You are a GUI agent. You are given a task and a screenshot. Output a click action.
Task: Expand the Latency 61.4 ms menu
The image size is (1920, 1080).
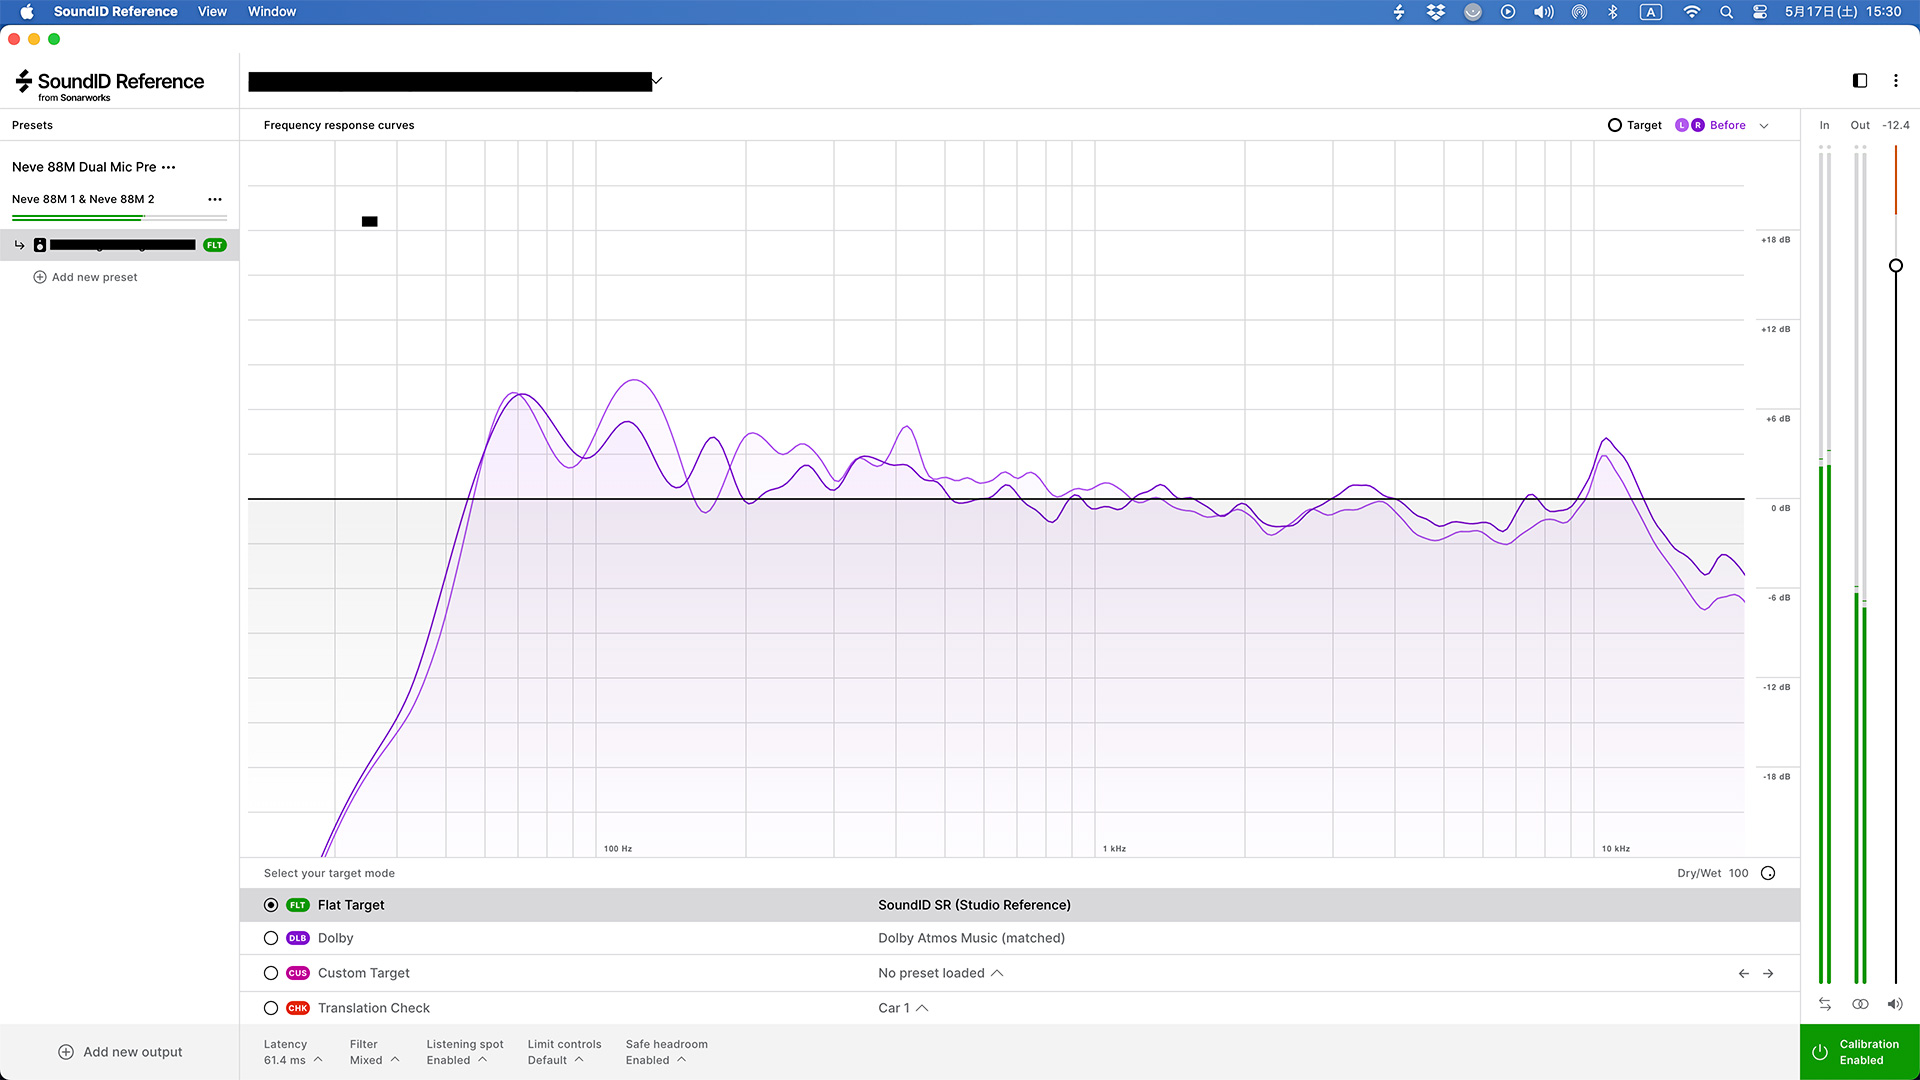293,1052
